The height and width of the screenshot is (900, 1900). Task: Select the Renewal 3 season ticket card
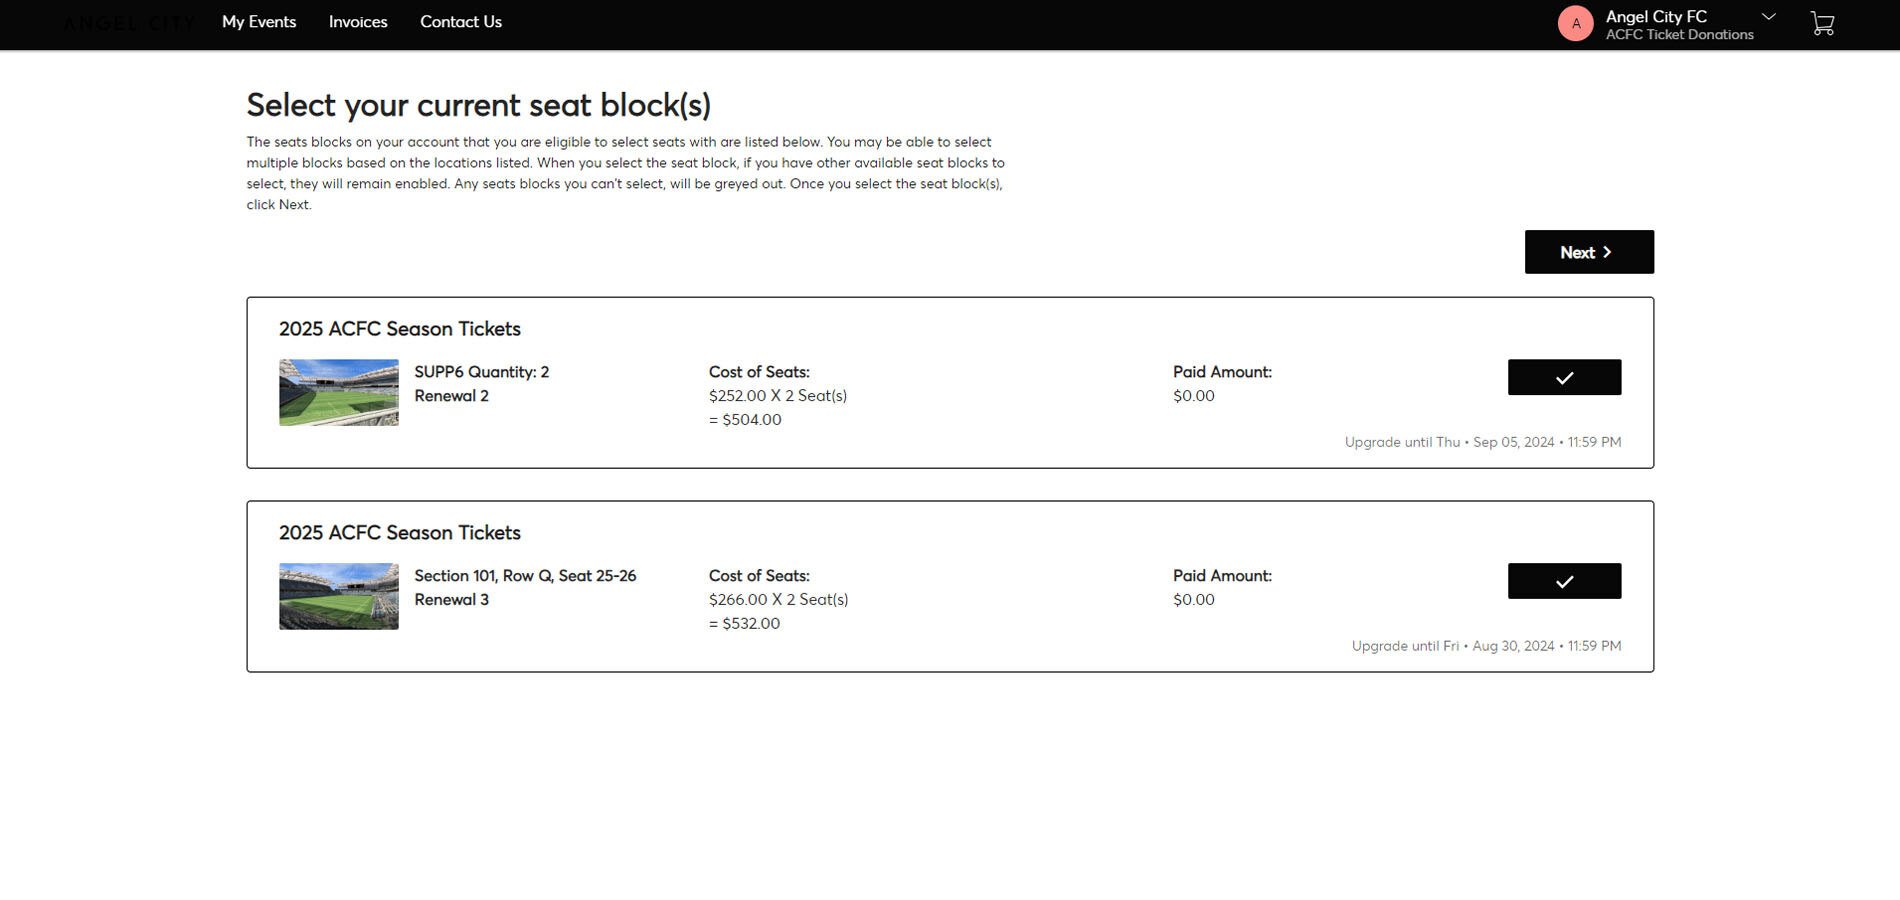point(950,586)
